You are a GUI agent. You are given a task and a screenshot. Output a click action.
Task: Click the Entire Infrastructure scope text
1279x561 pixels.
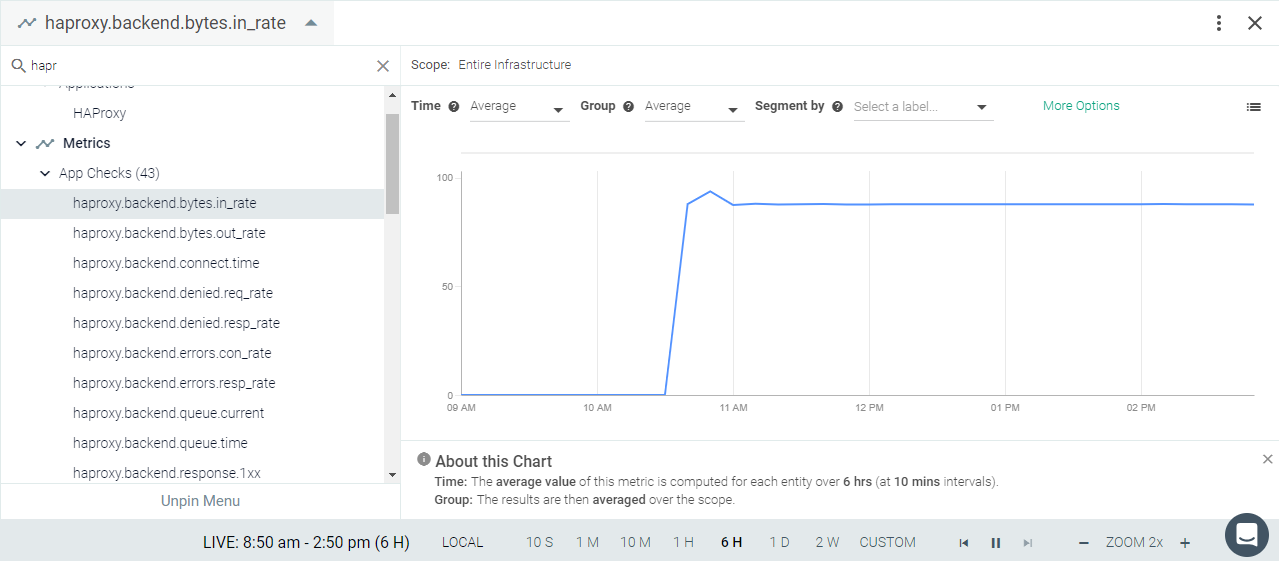515,65
